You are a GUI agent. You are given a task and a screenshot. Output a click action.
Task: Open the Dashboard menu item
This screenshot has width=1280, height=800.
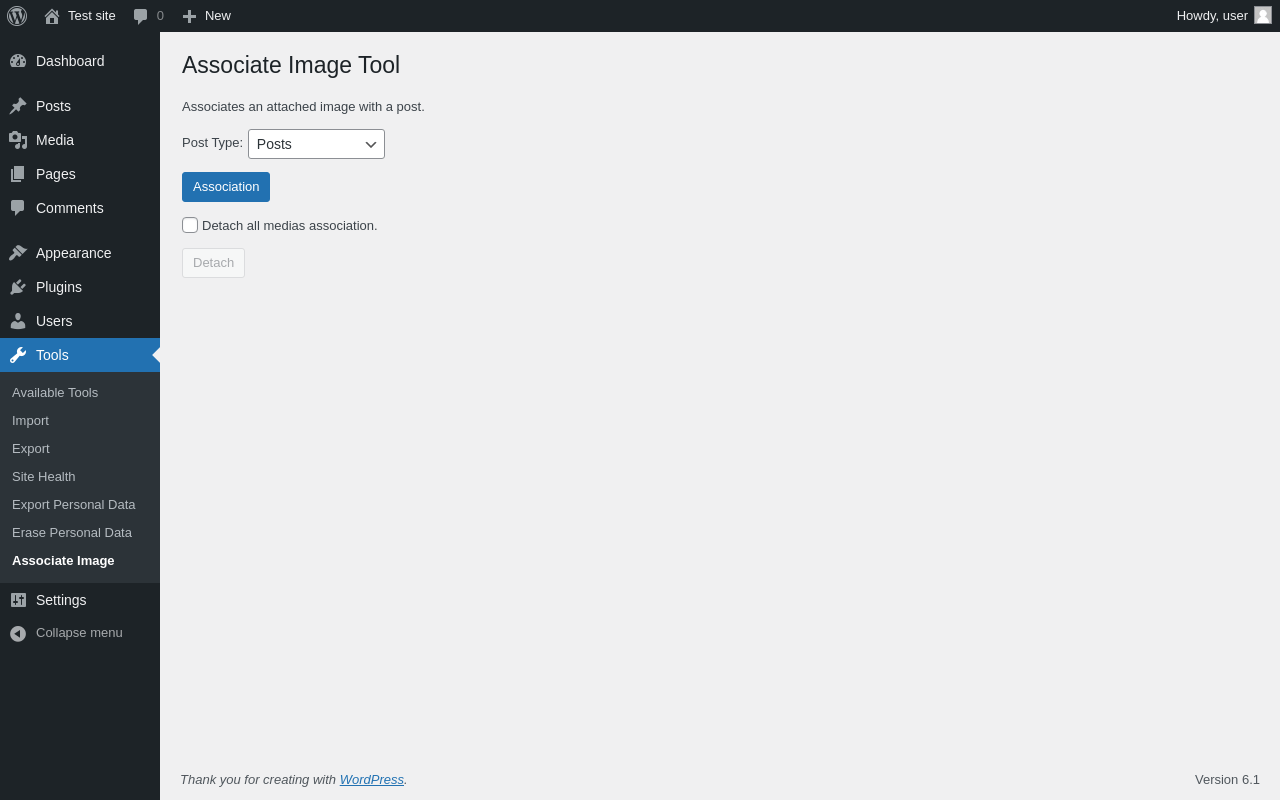pyautogui.click(x=80, y=61)
